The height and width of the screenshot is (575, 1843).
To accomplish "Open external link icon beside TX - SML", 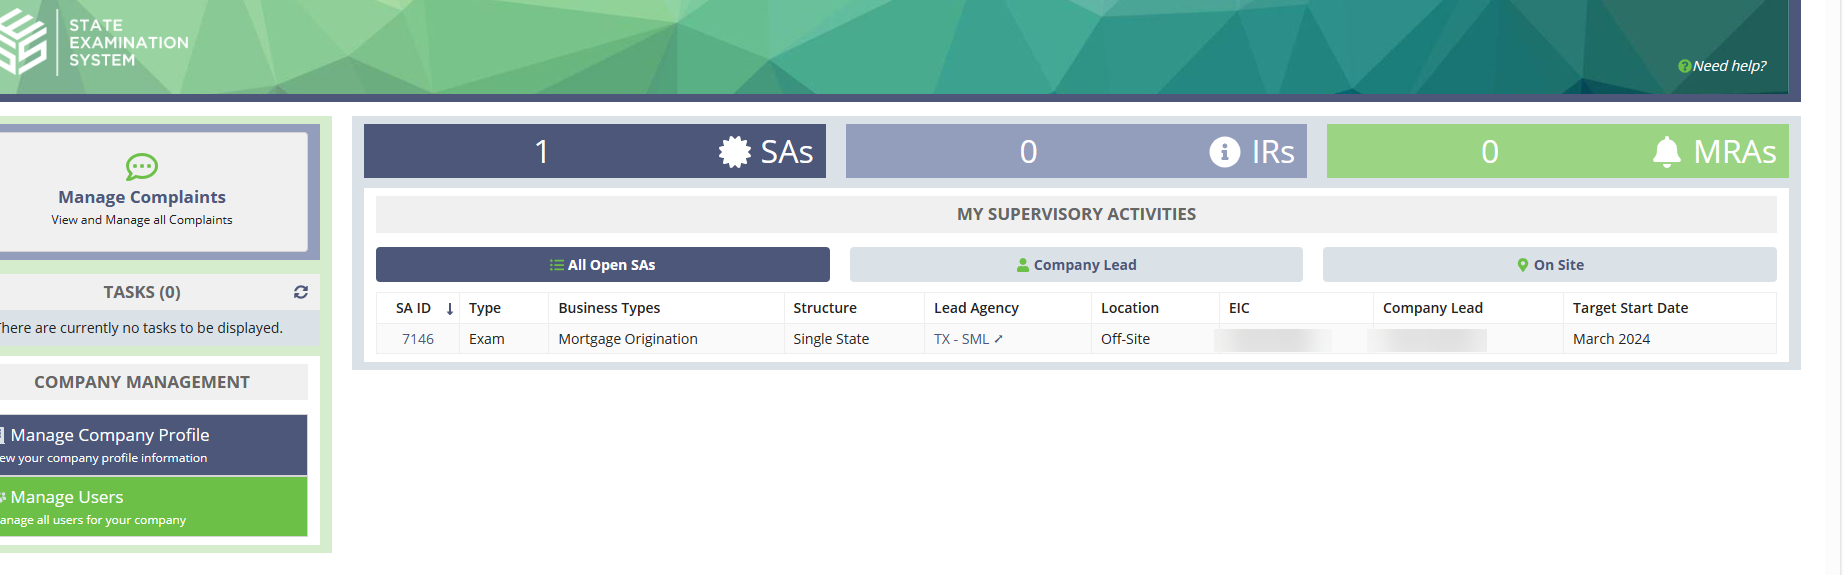I will click(x=998, y=339).
